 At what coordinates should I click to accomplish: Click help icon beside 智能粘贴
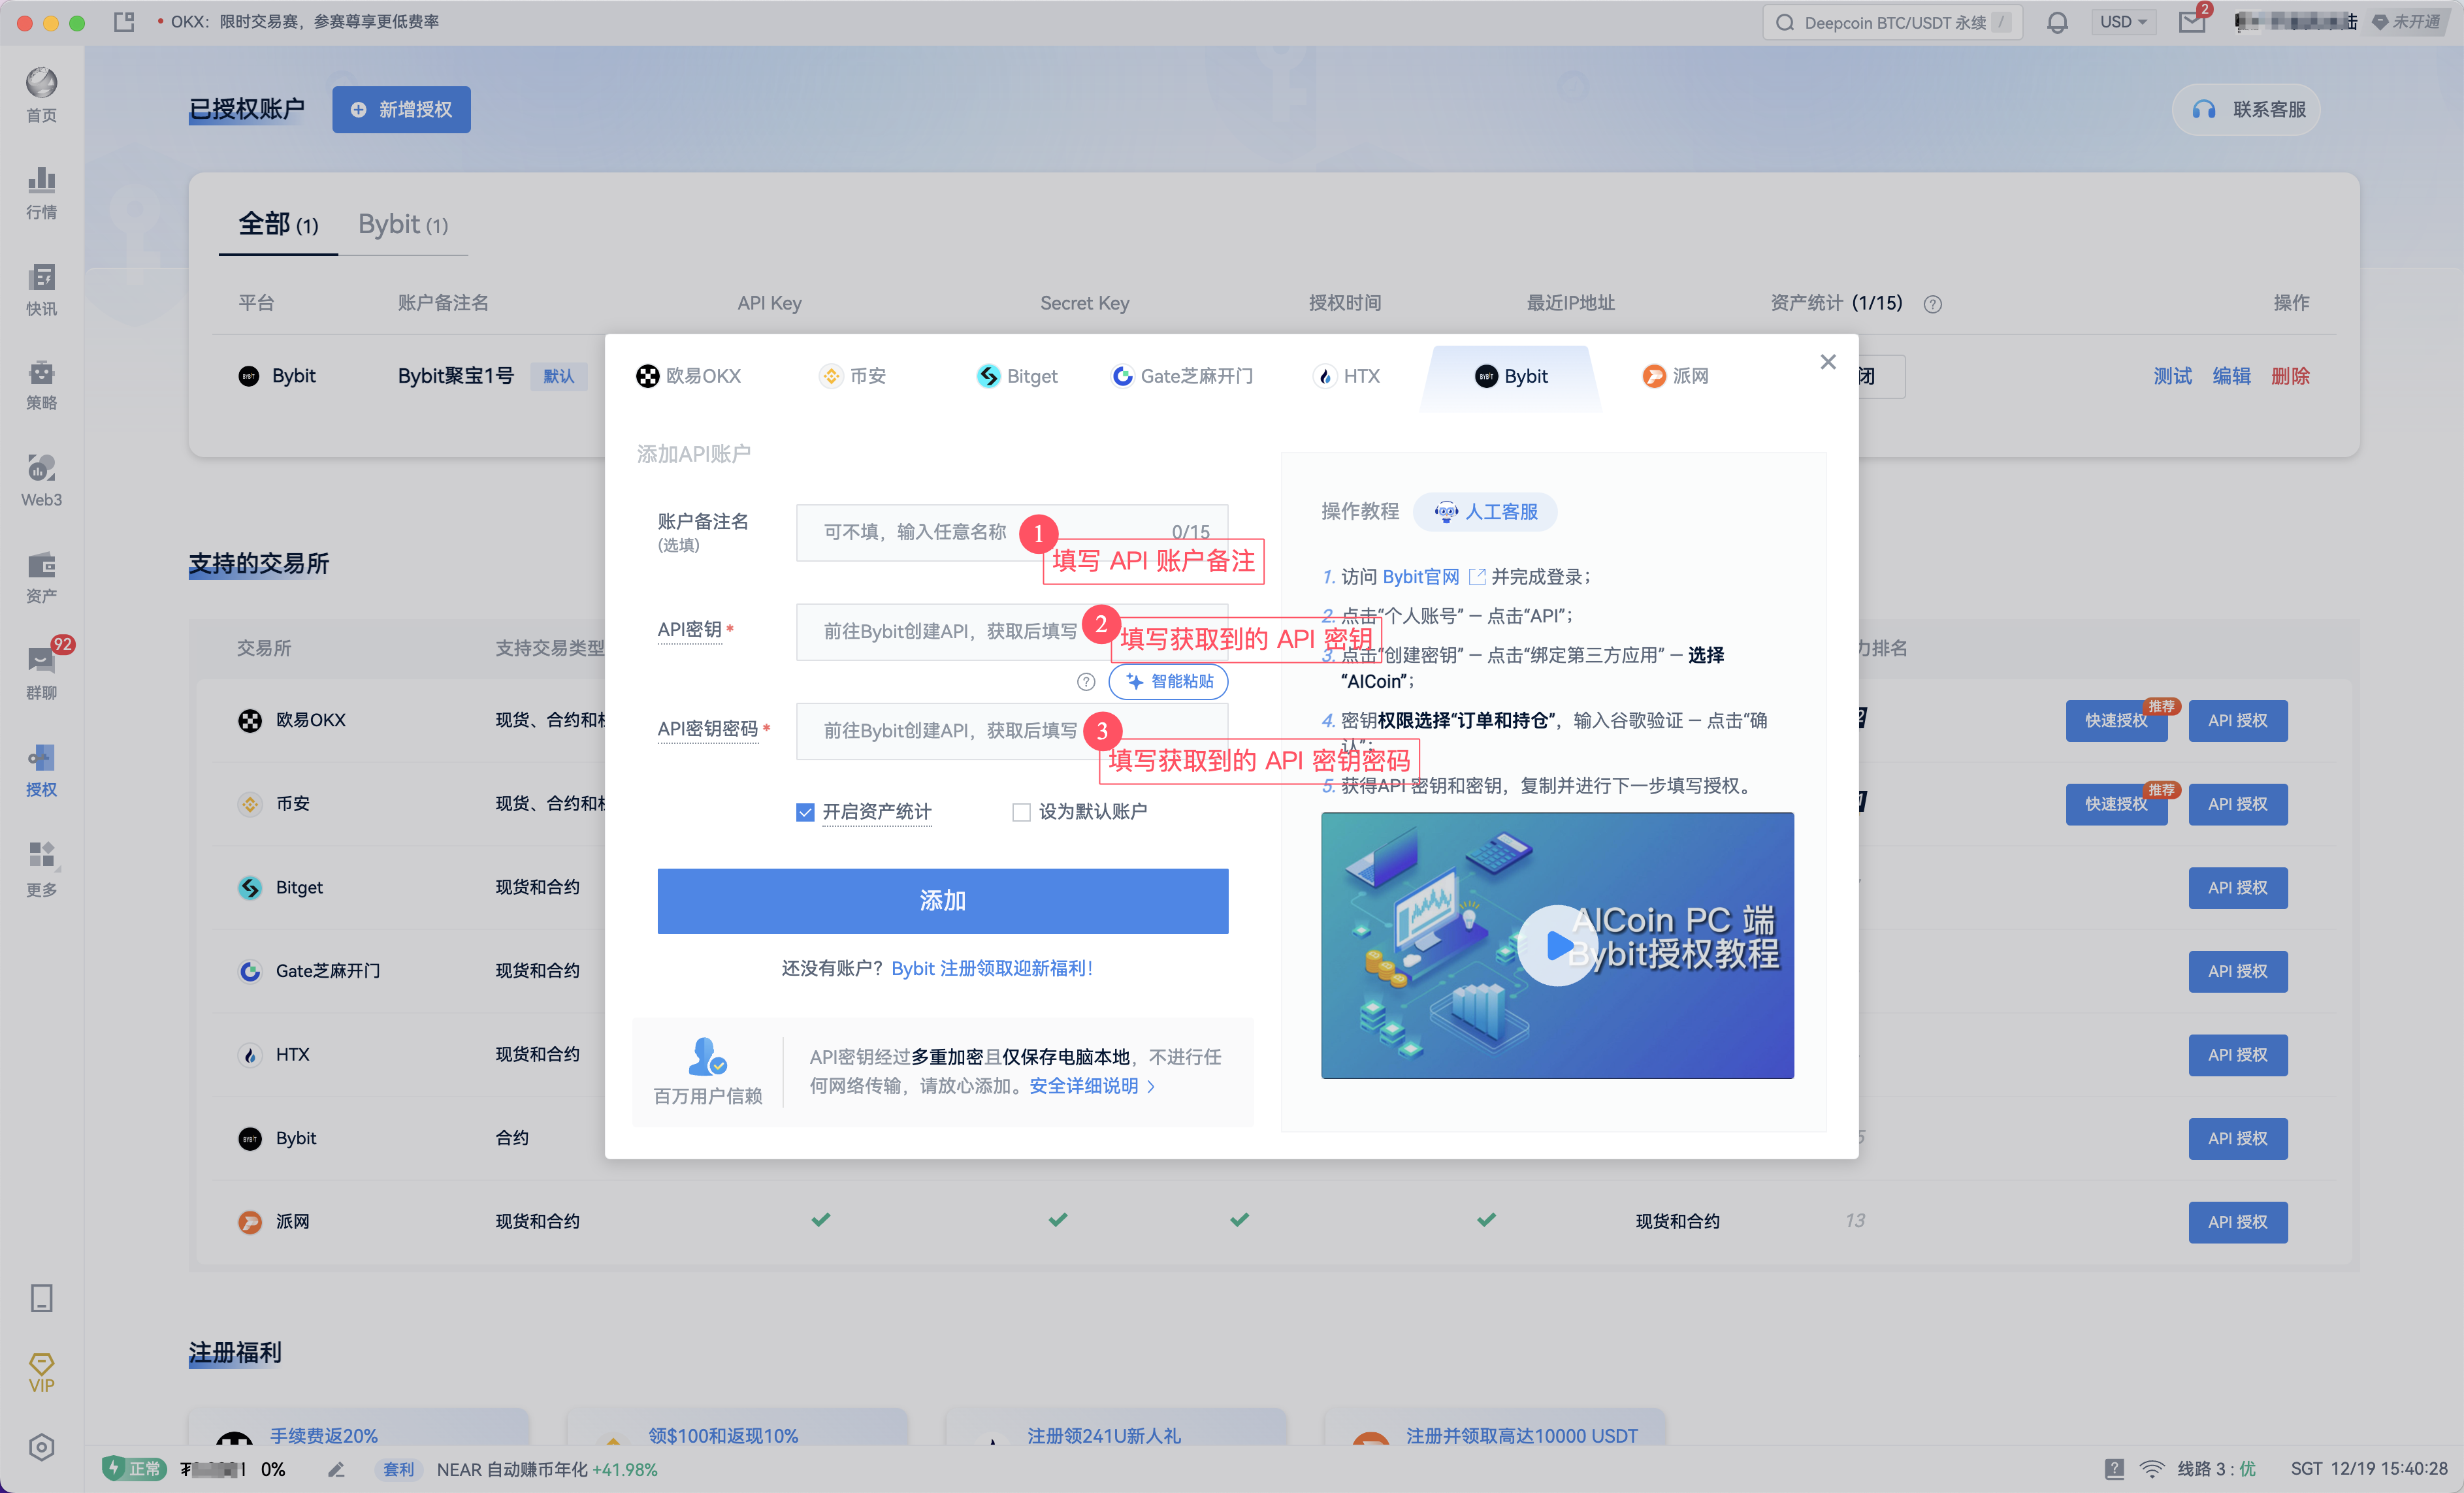[1086, 682]
